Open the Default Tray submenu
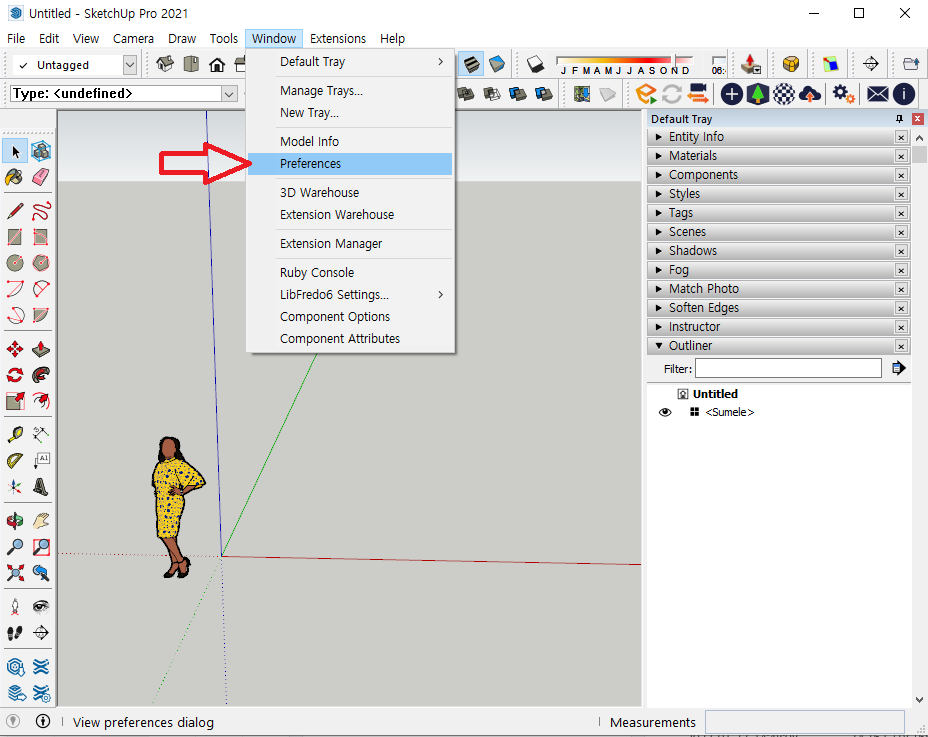 (350, 62)
